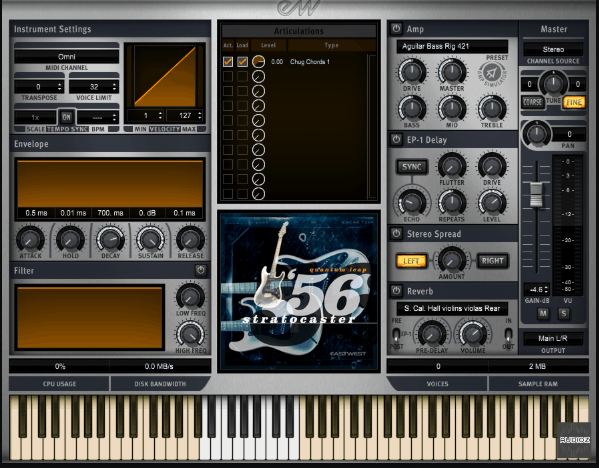Toggle the Reverb power button
Image resolution: width=599 pixels, height=468 pixels.
(x=396, y=291)
